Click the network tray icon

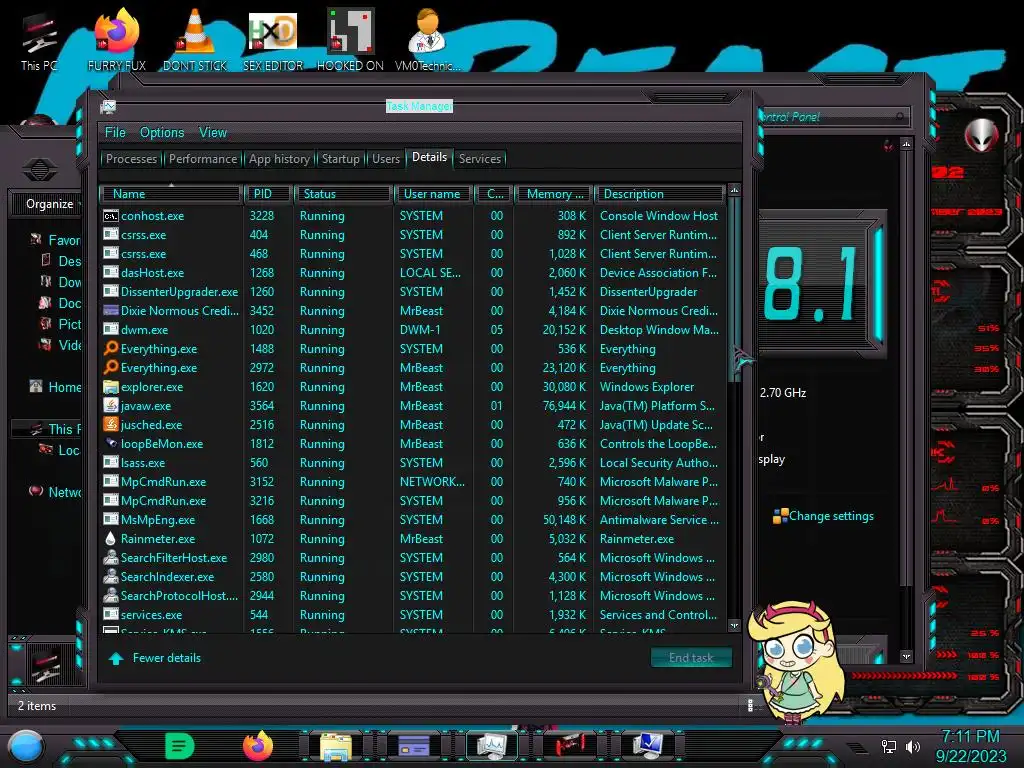[x=888, y=746]
